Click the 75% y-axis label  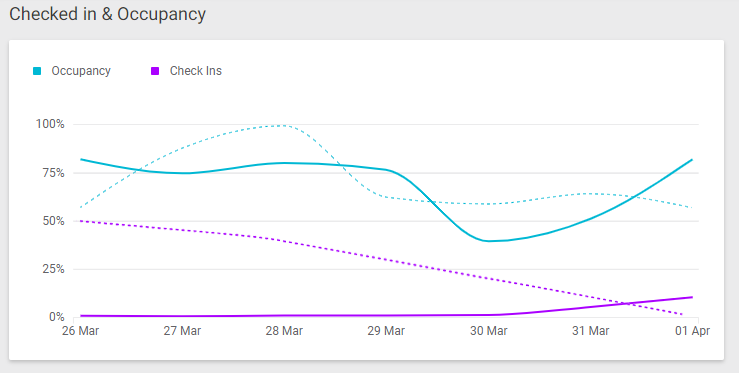click(x=53, y=173)
